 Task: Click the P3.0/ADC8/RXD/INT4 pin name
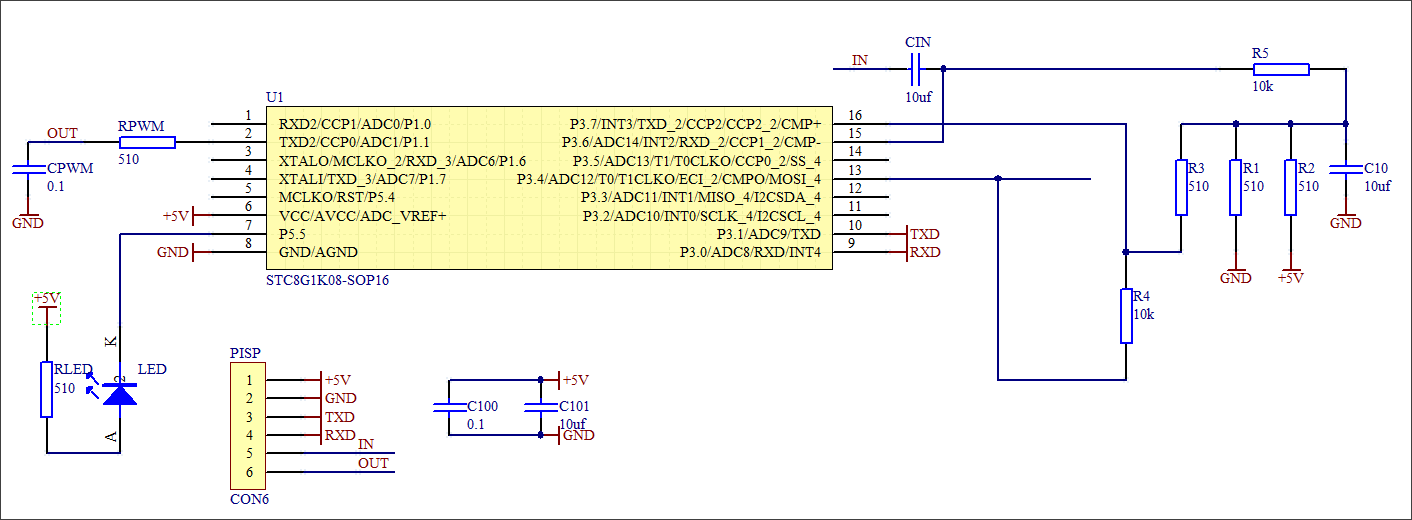pos(750,252)
